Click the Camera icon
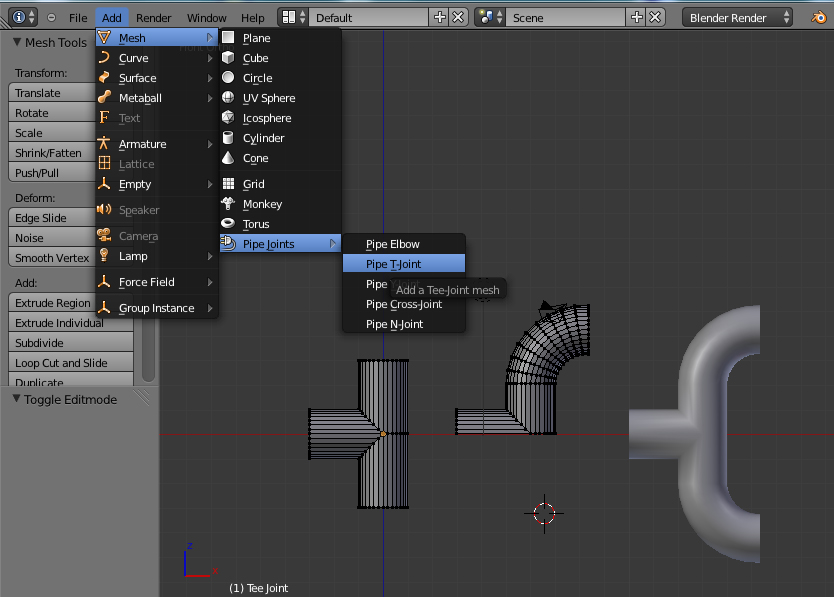The width and height of the screenshot is (834, 597). 104,235
